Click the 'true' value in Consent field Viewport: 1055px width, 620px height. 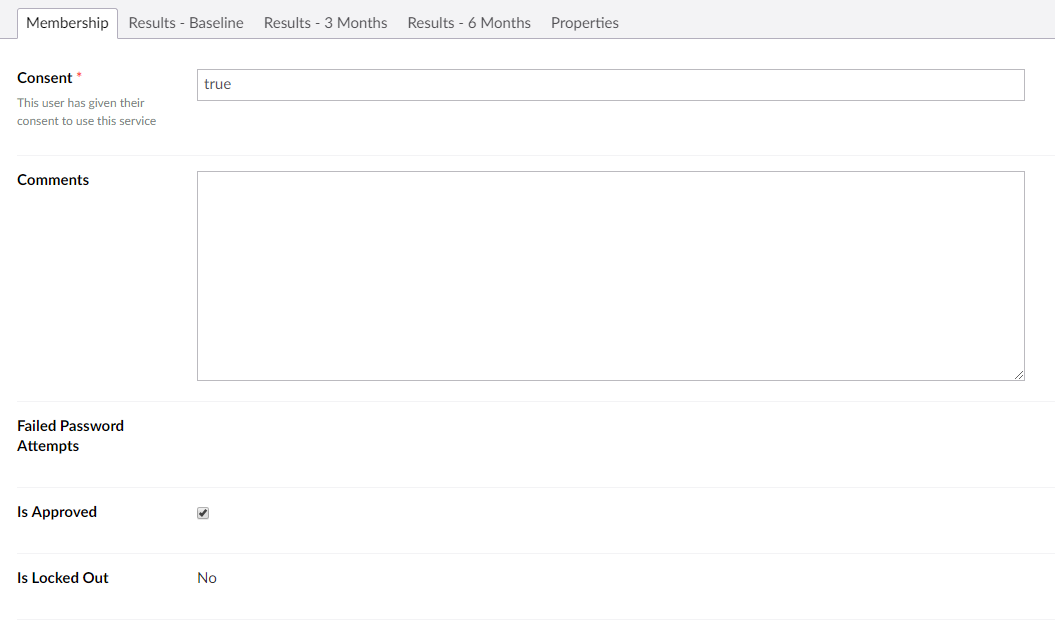pos(218,85)
